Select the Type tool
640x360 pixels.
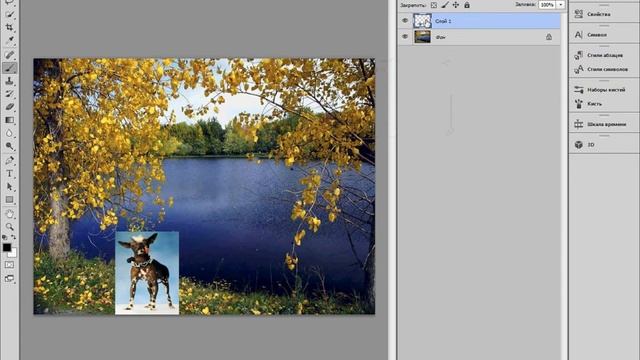click(9, 173)
